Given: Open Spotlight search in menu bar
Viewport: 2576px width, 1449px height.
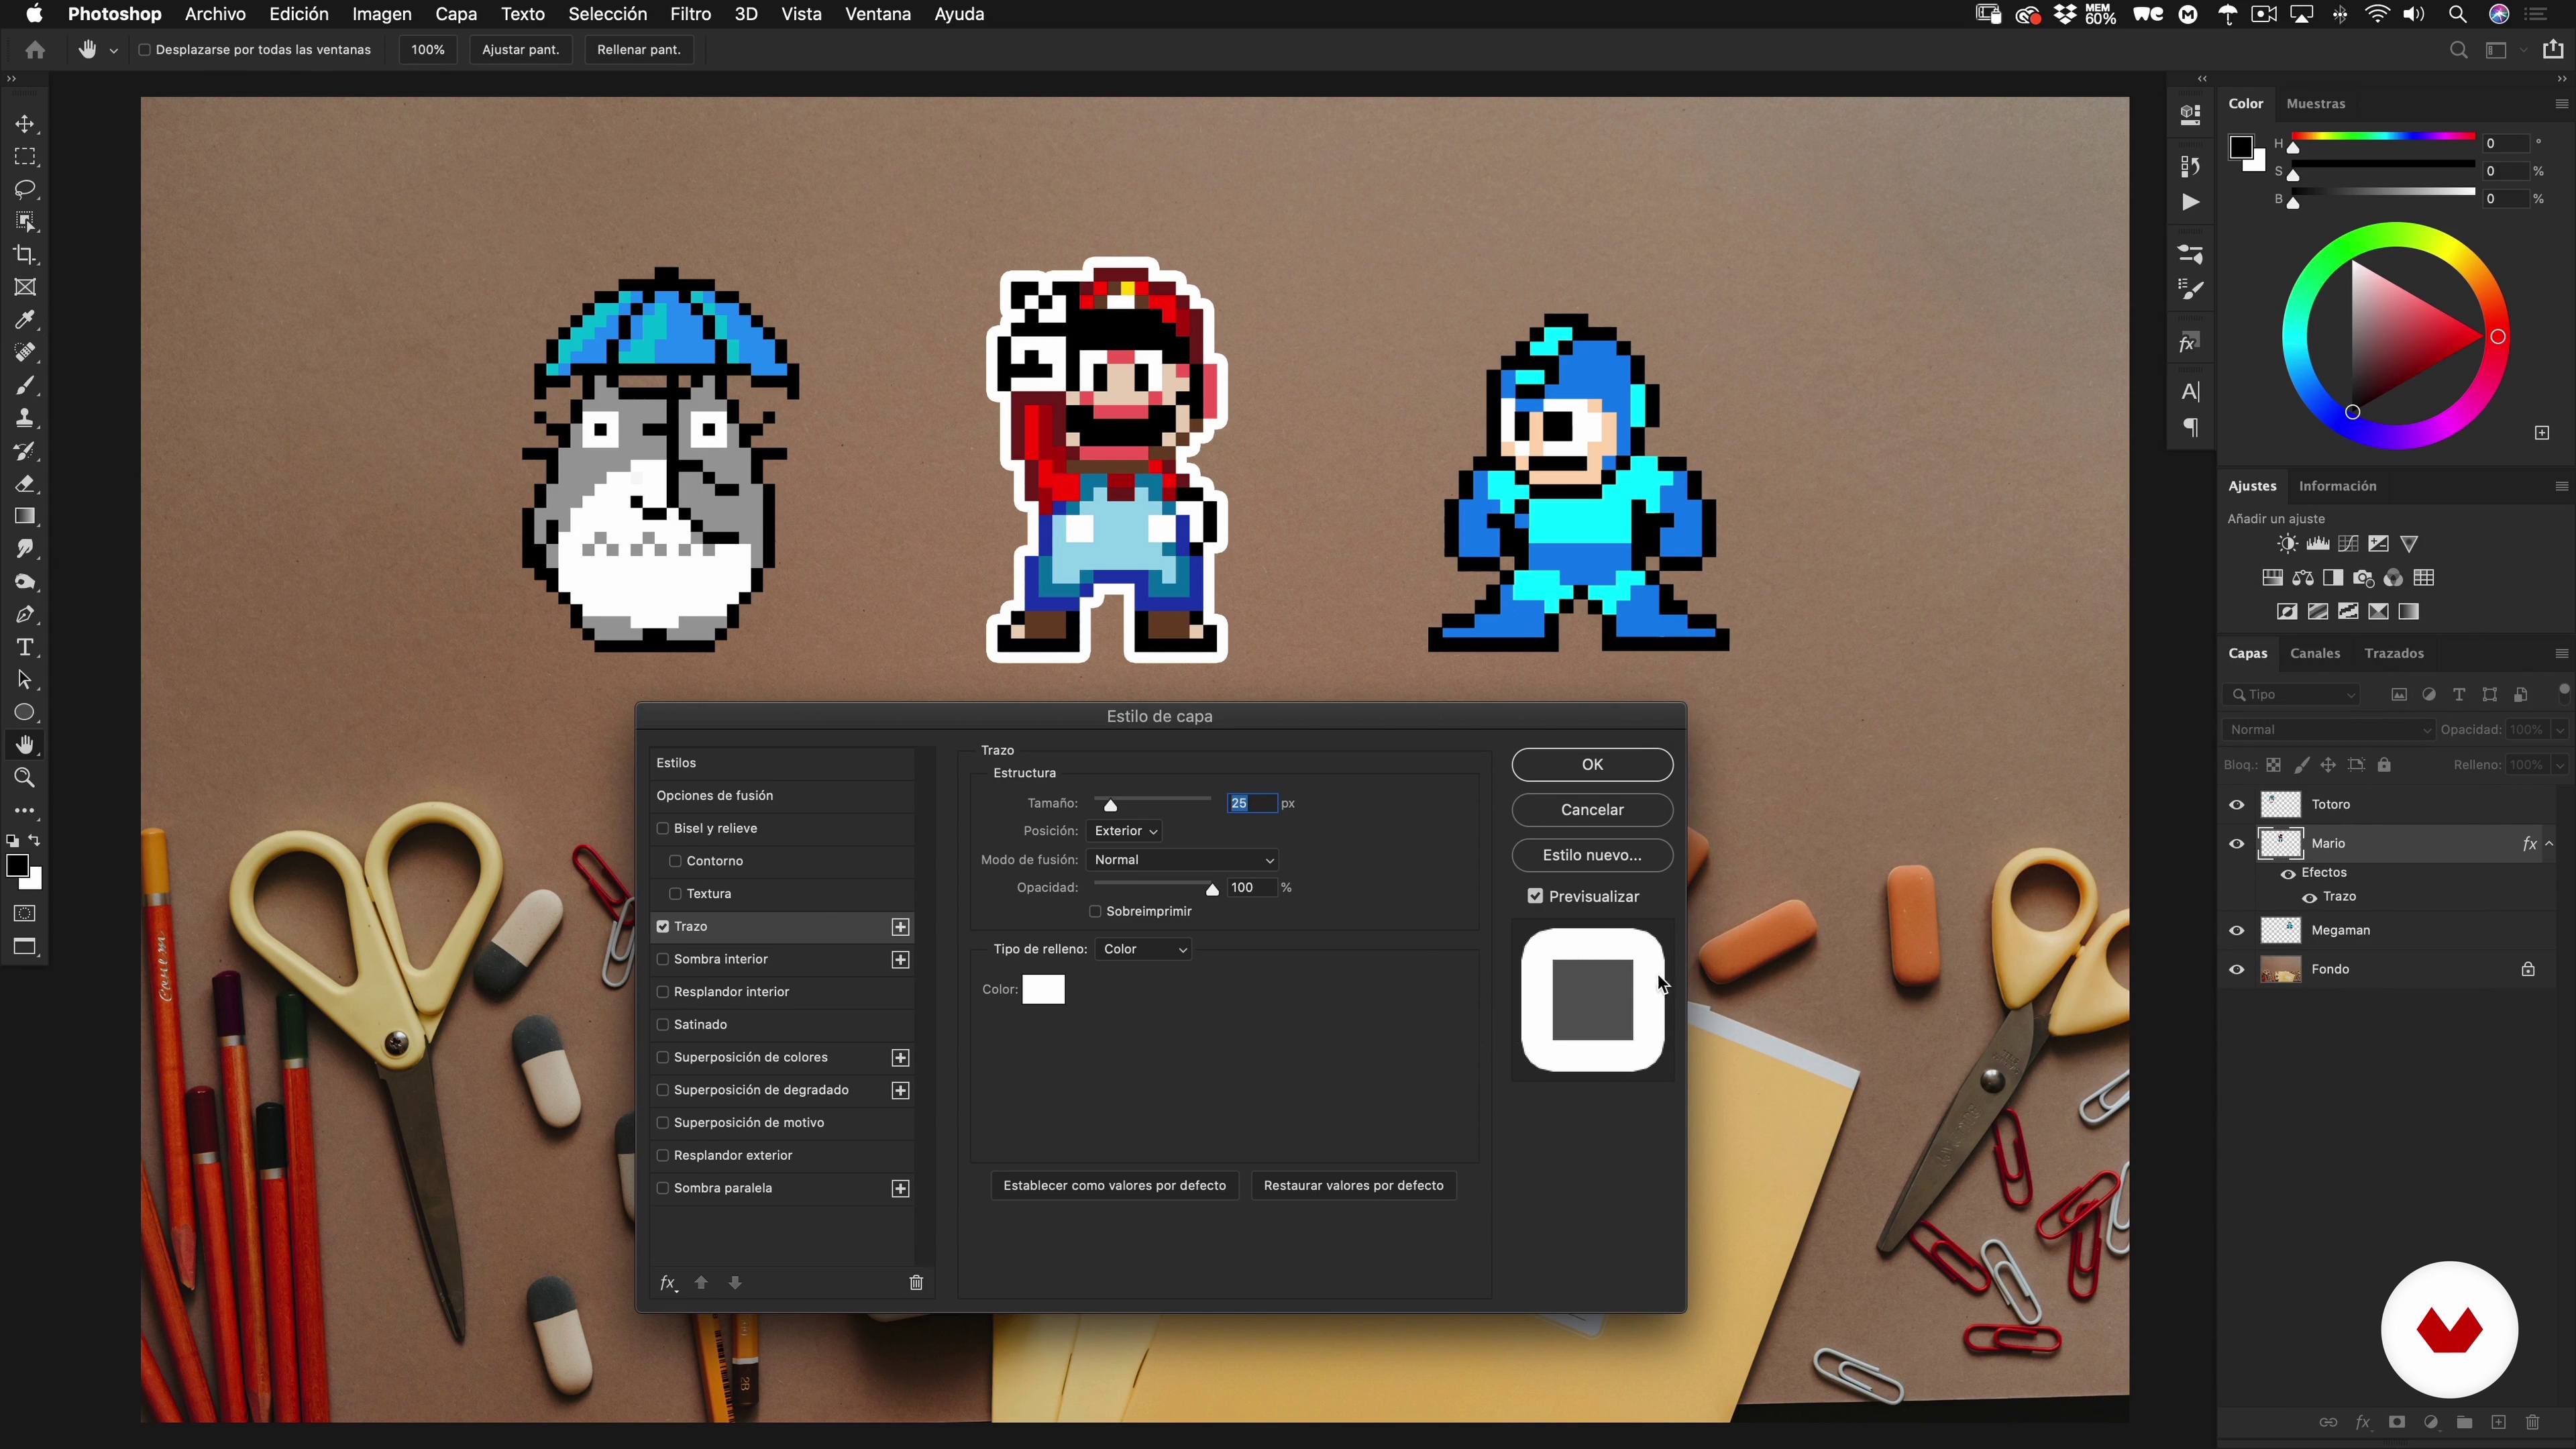Looking at the screenshot, I should (x=2457, y=14).
